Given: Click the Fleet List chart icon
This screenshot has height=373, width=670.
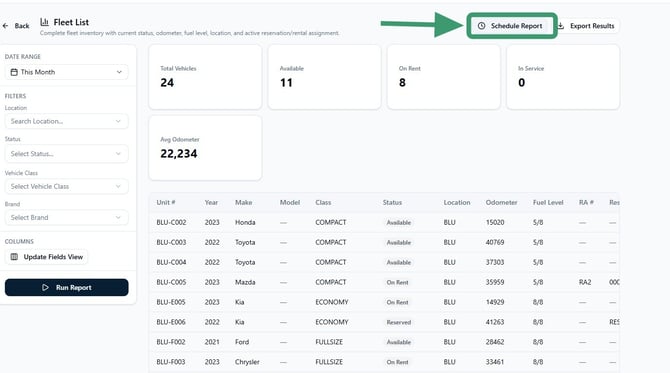Looking at the screenshot, I should point(44,22).
